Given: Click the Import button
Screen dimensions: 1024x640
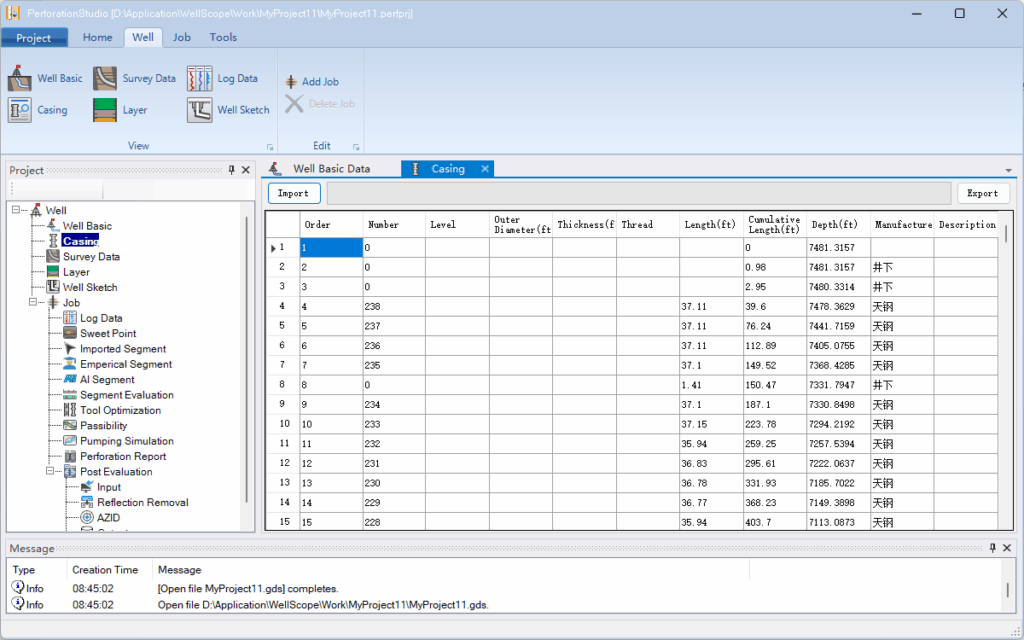Looking at the screenshot, I should pyautogui.click(x=293, y=193).
